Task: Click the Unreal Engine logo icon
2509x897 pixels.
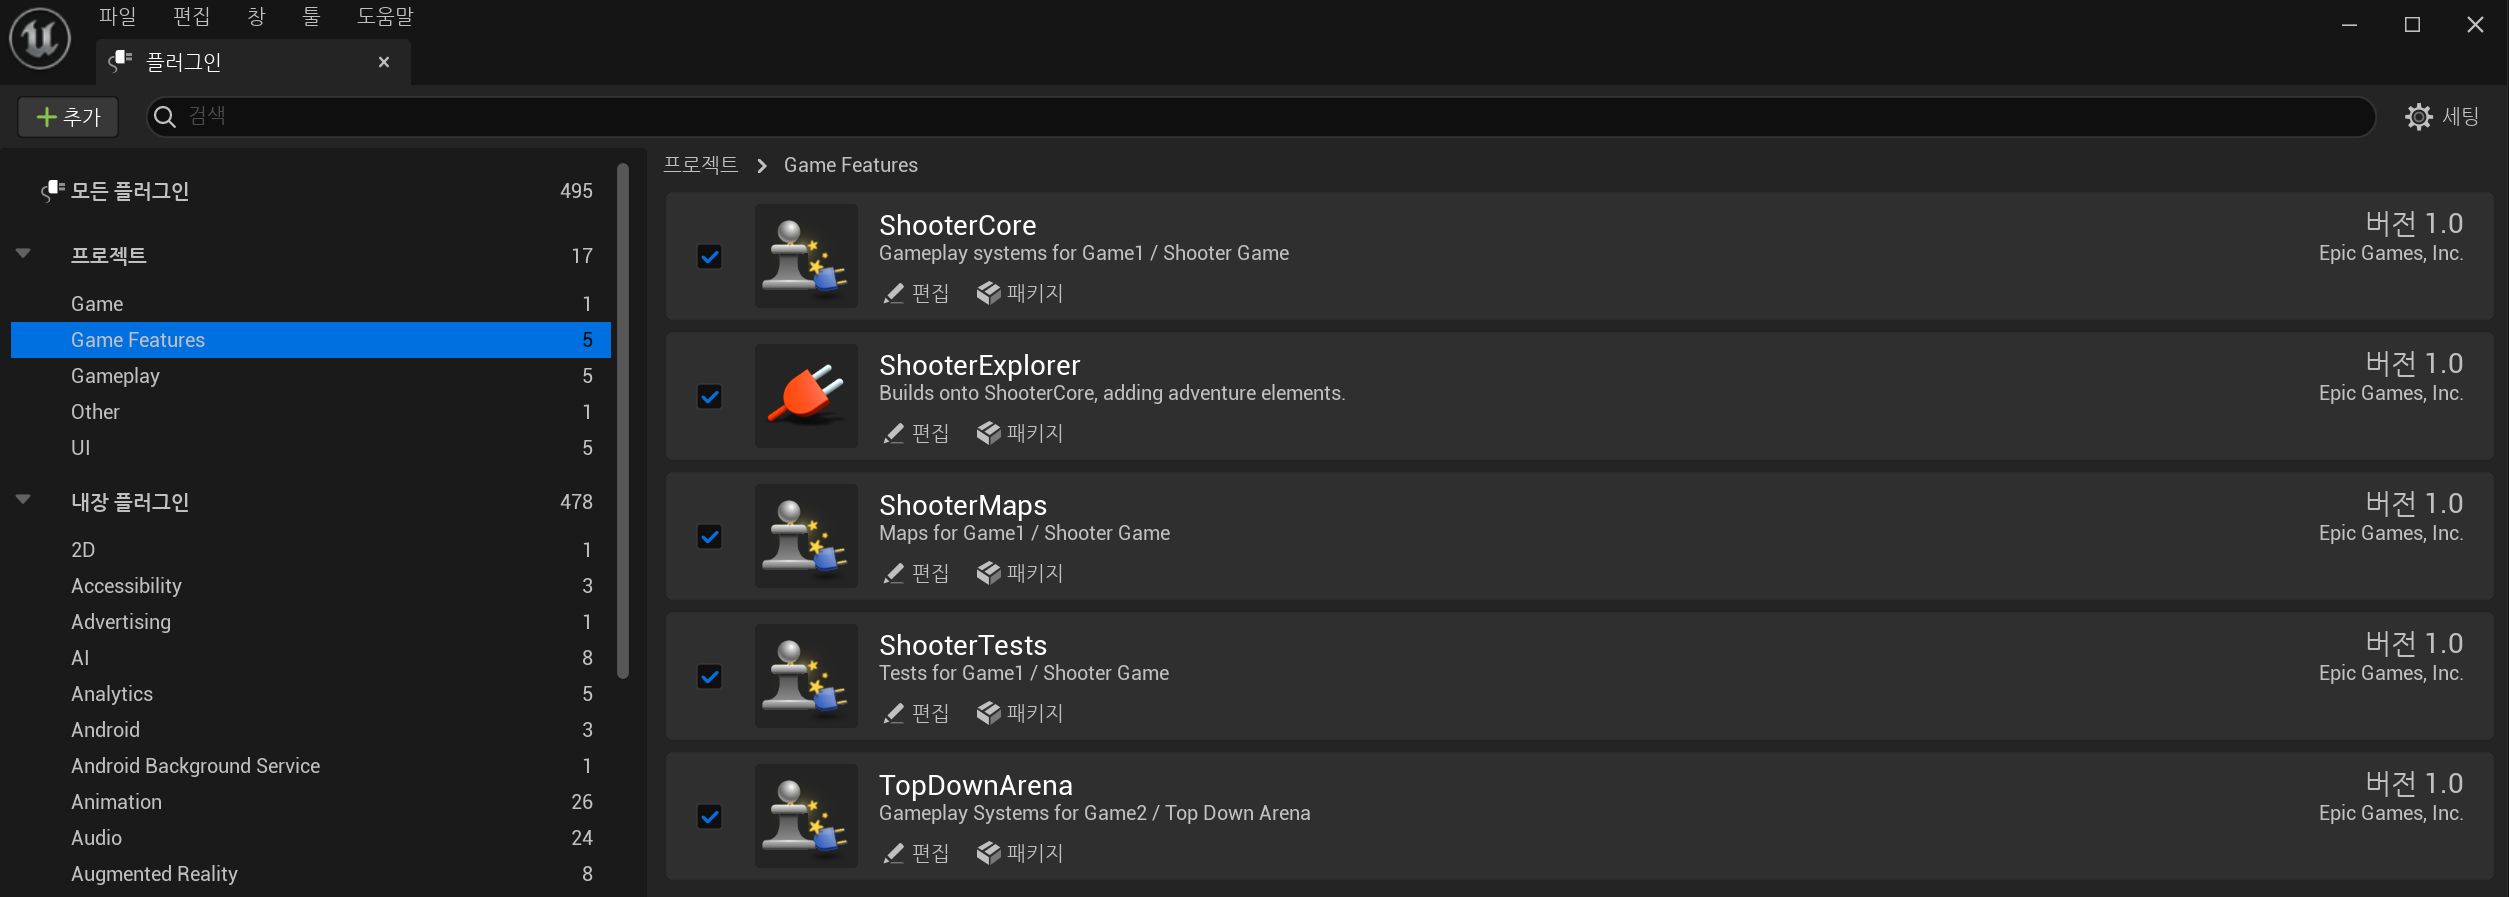Action: (40, 39)
